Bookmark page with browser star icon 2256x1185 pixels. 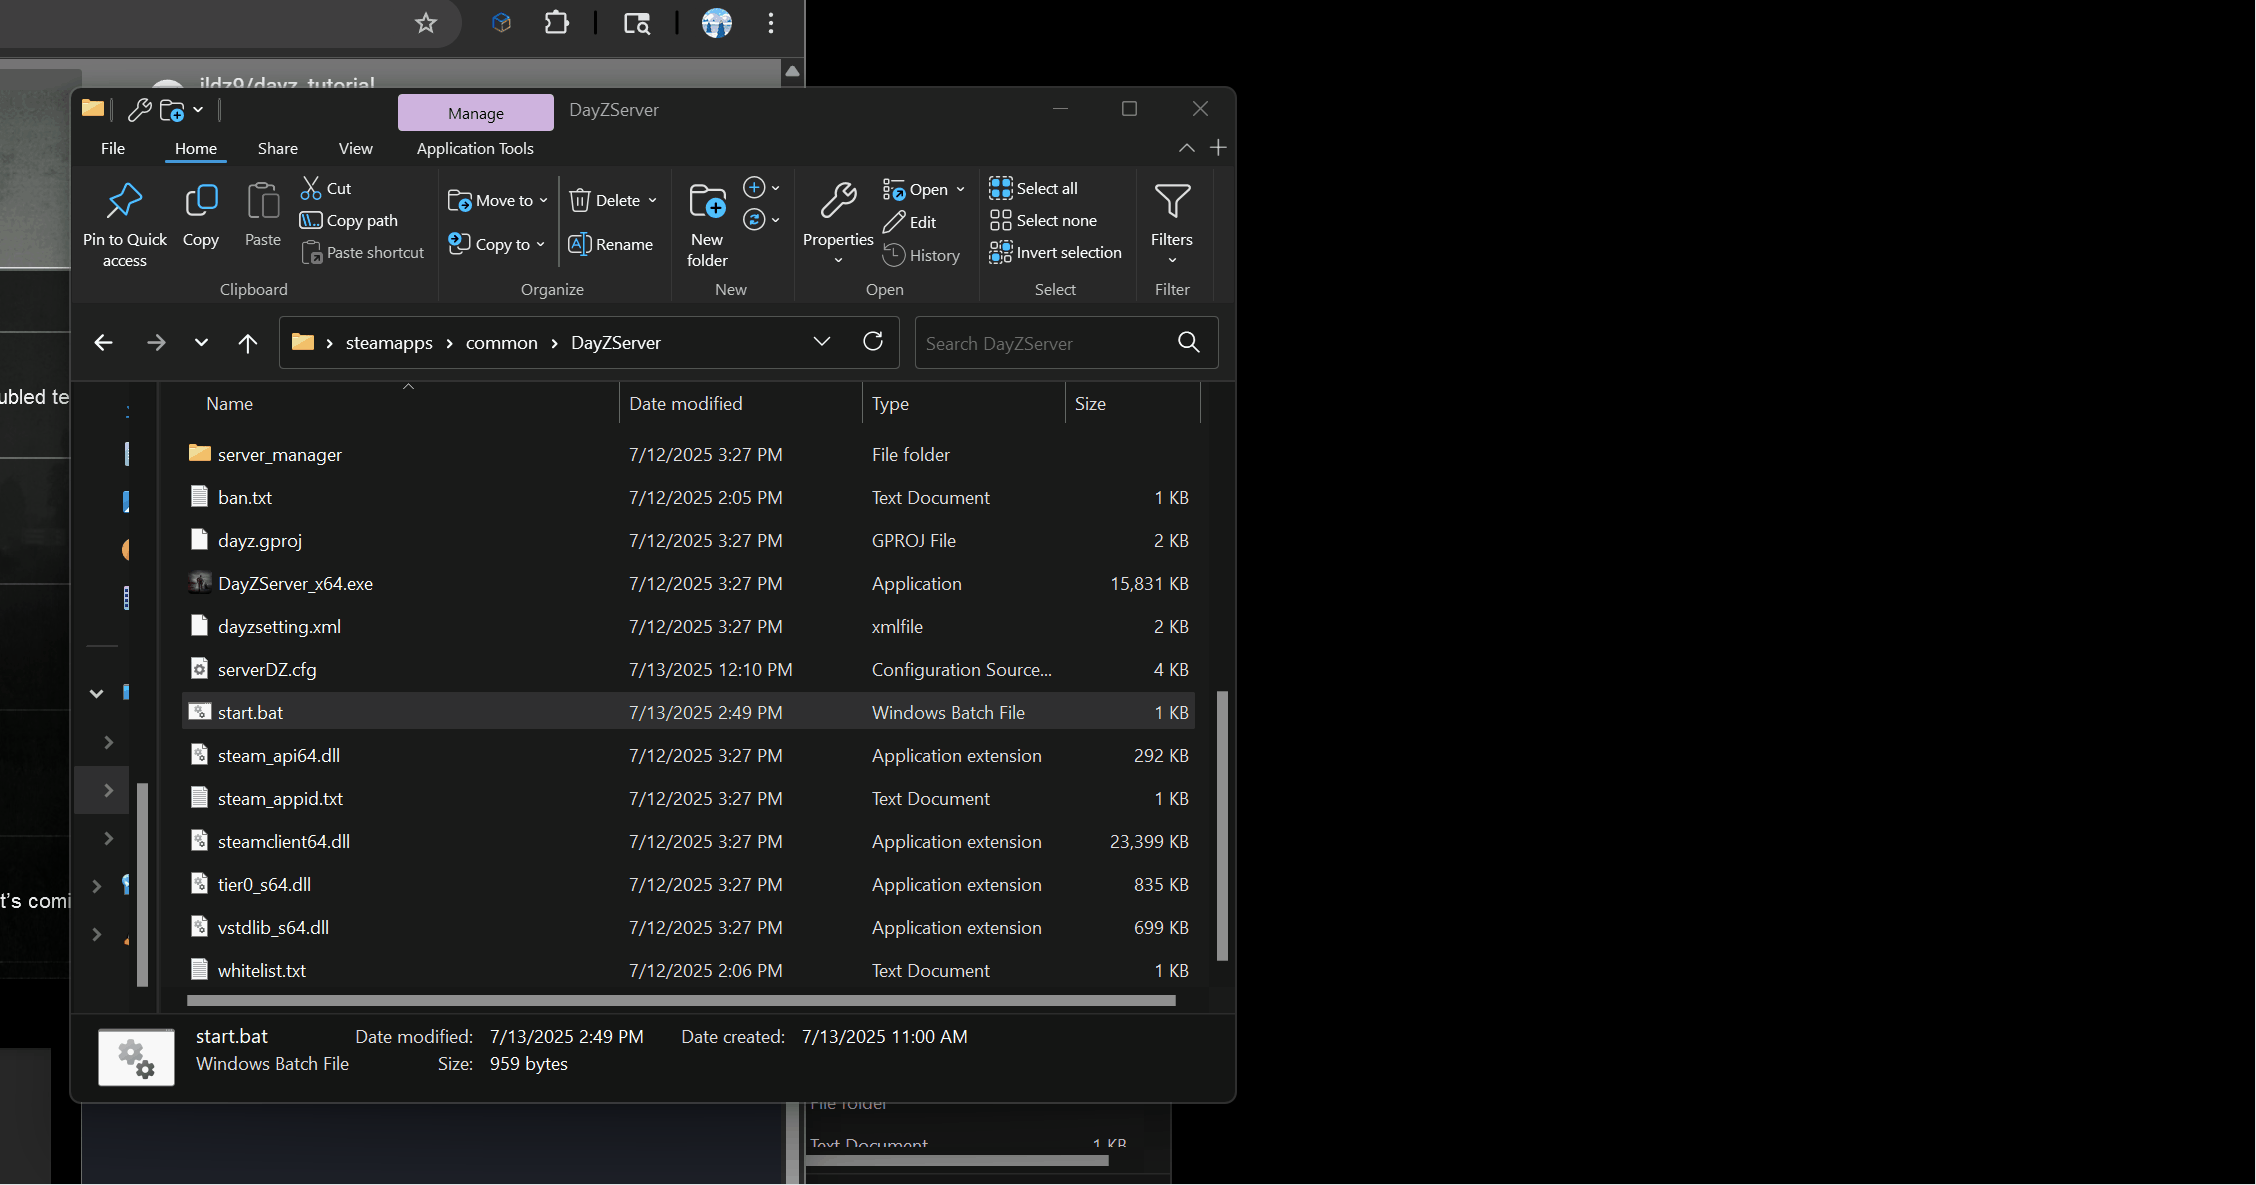(x=426, y=23)
